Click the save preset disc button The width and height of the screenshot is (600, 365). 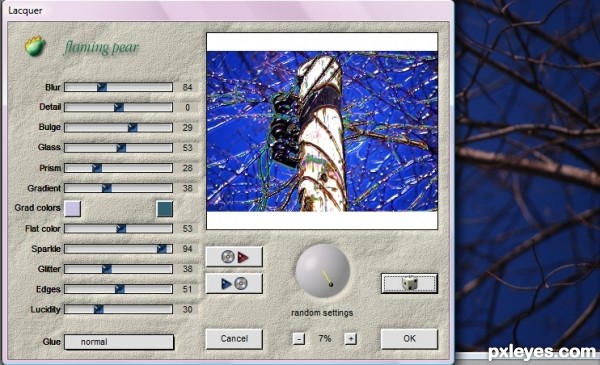[x=234, y=284]
